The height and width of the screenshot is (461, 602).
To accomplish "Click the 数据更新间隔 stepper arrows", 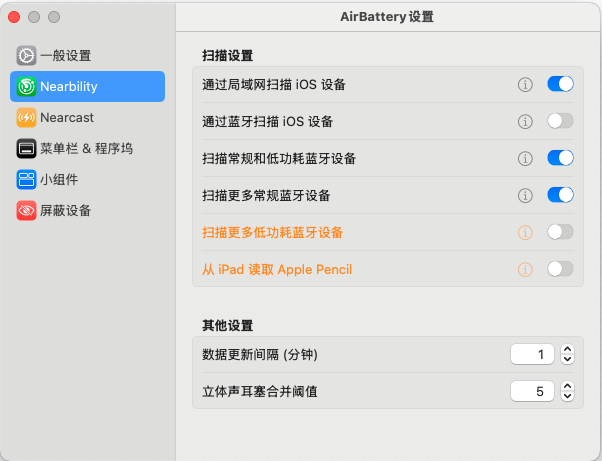I will [568, 354].
